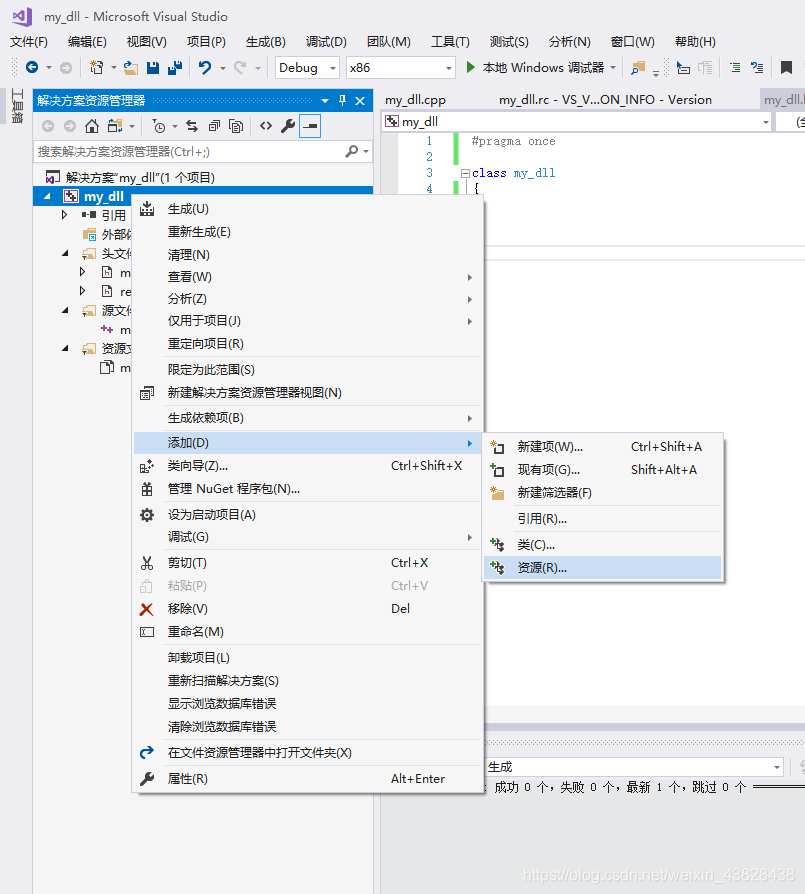Select 移除(V) in the context menu
The image size is (805, 894).
click(x=307, y=608)
